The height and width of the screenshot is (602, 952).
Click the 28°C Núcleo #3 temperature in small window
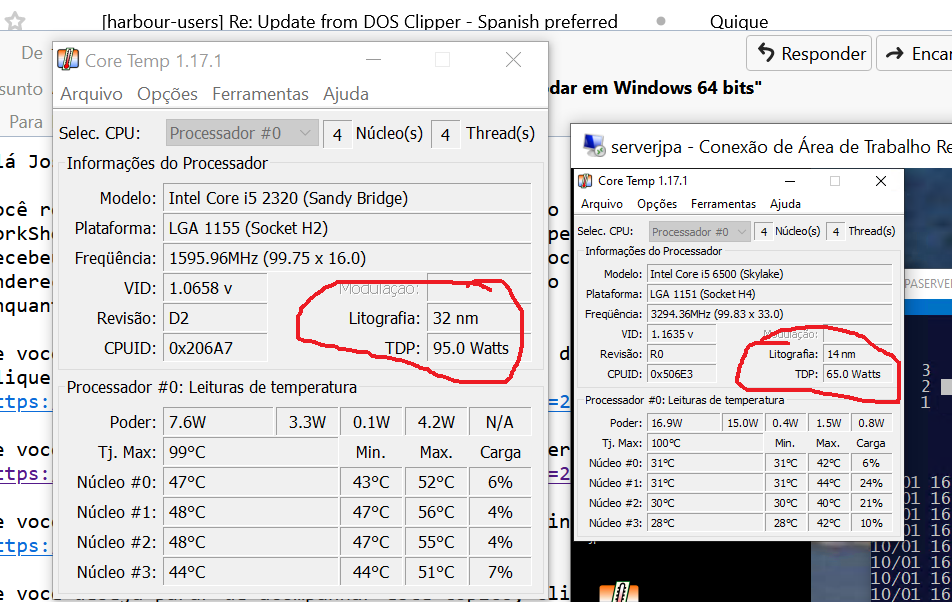(706, 523)
